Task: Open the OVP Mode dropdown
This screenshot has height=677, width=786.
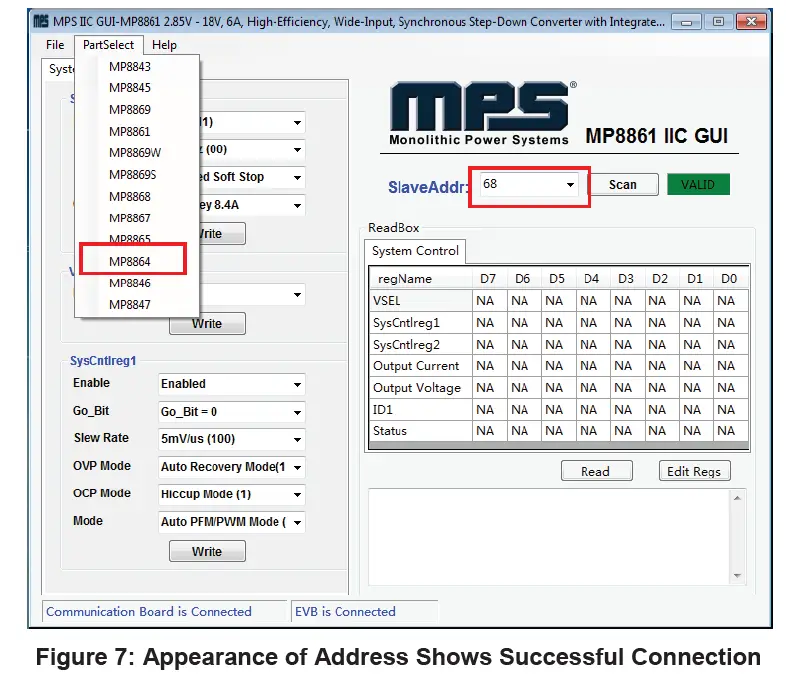Action: coord(232,467)
